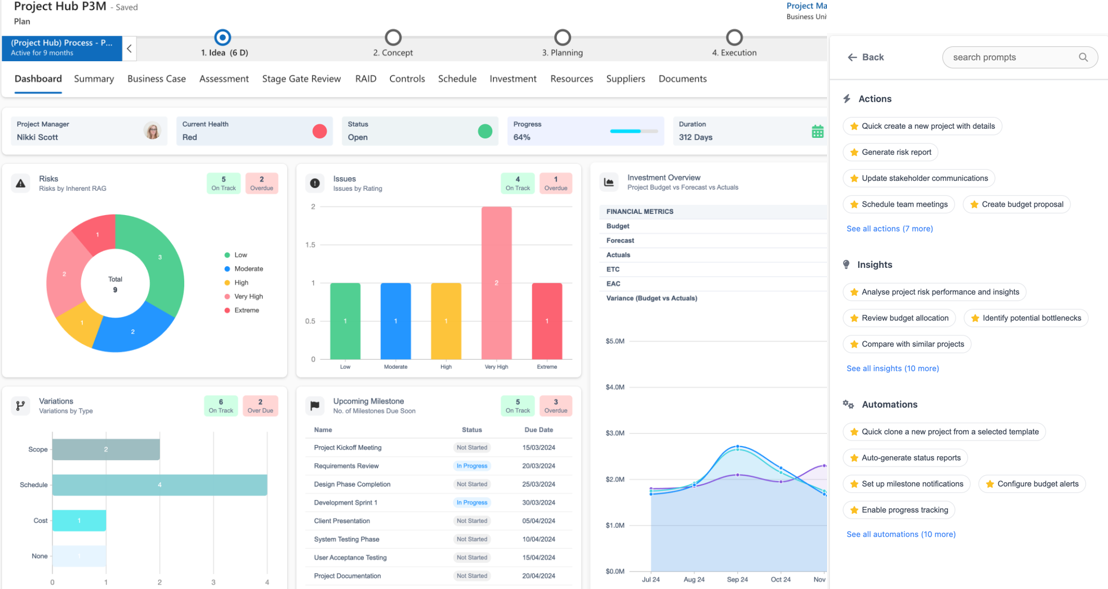This screenshot has height=589, width=1108.
Task: Collapse the process flow with left chevron
Action: pyautogui.click(x=129, y=49)
